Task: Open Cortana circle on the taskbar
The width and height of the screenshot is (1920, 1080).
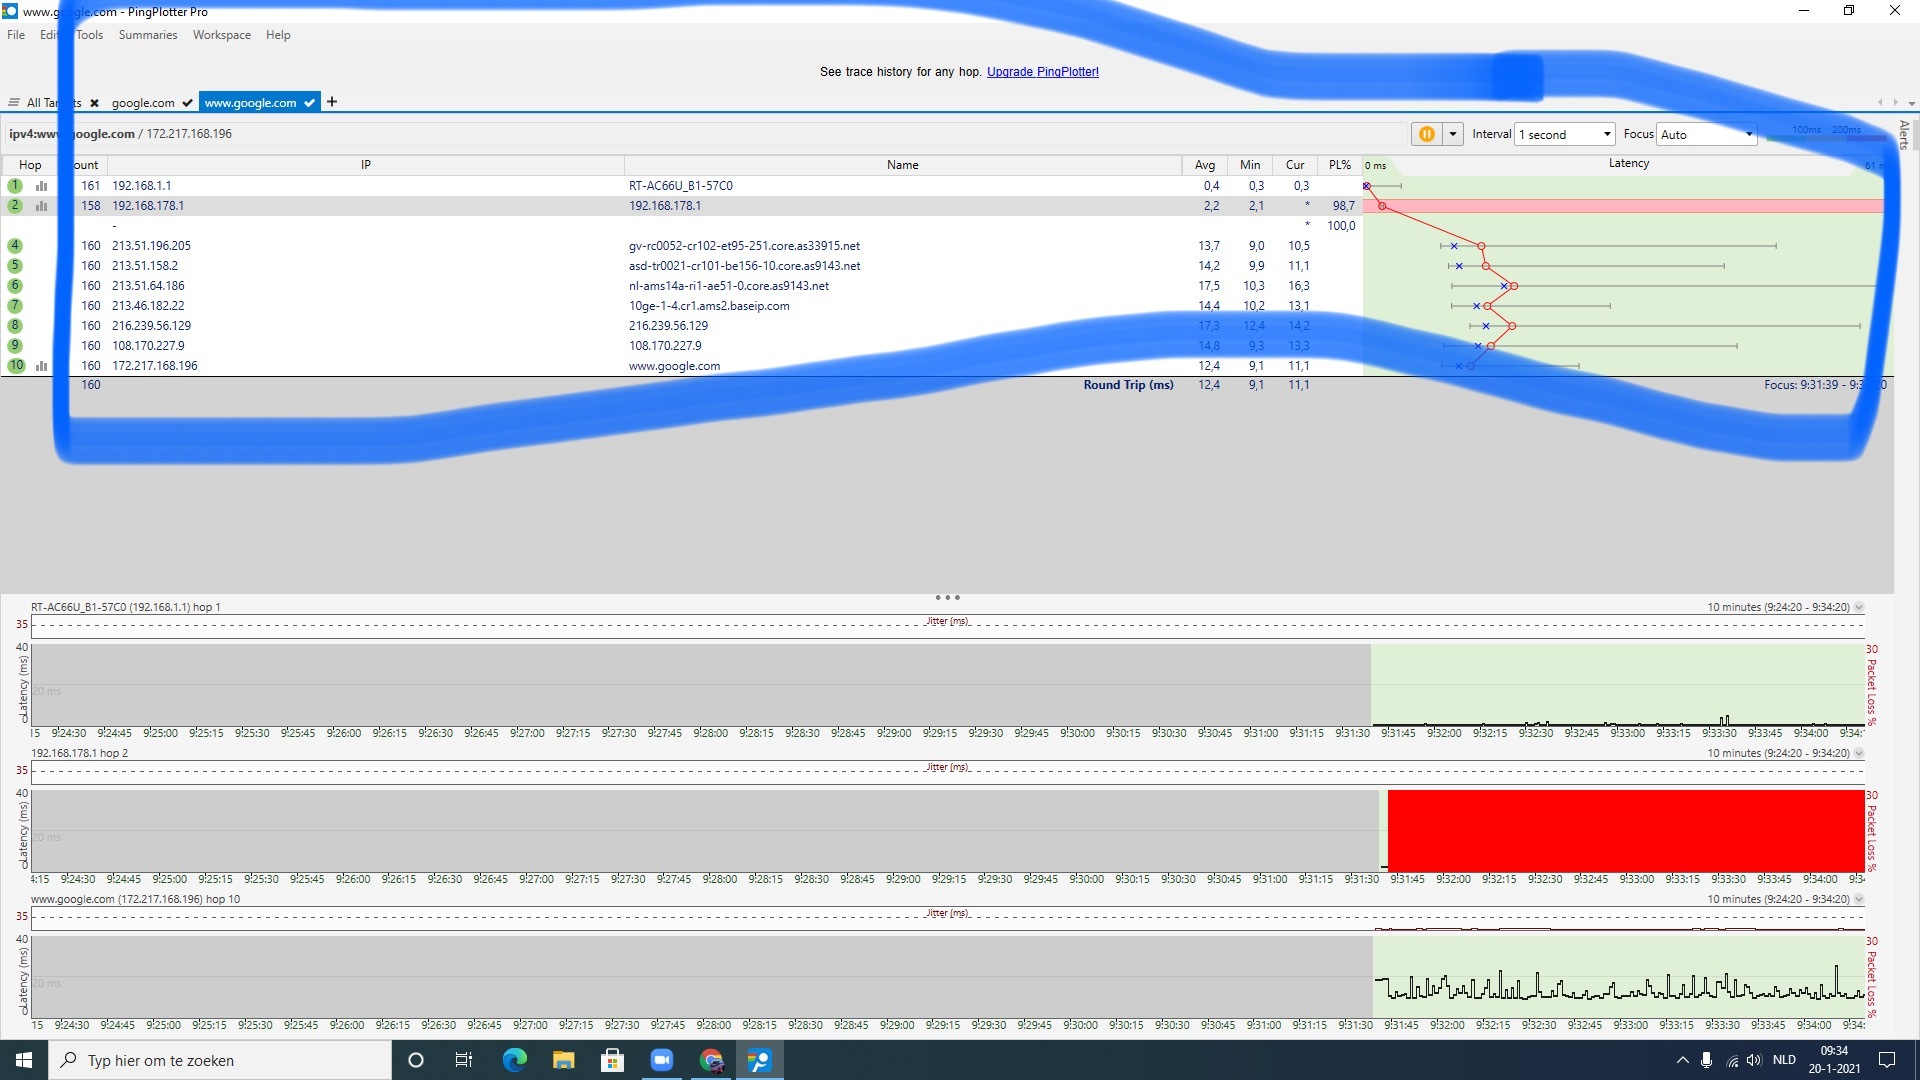Action: tap(416, 1060)
